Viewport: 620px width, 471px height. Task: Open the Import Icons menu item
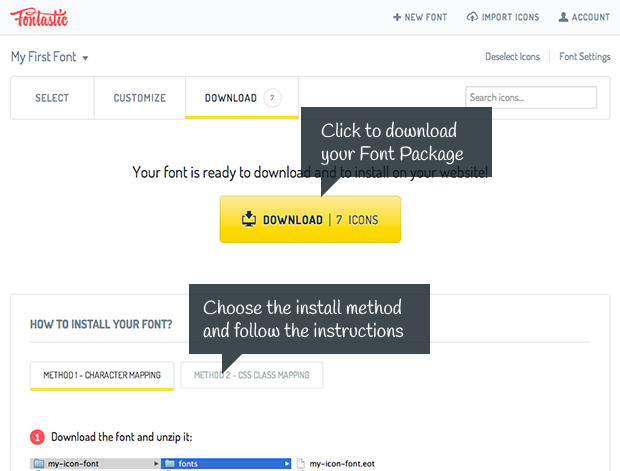pyautogui.click(x=503, y=17)
